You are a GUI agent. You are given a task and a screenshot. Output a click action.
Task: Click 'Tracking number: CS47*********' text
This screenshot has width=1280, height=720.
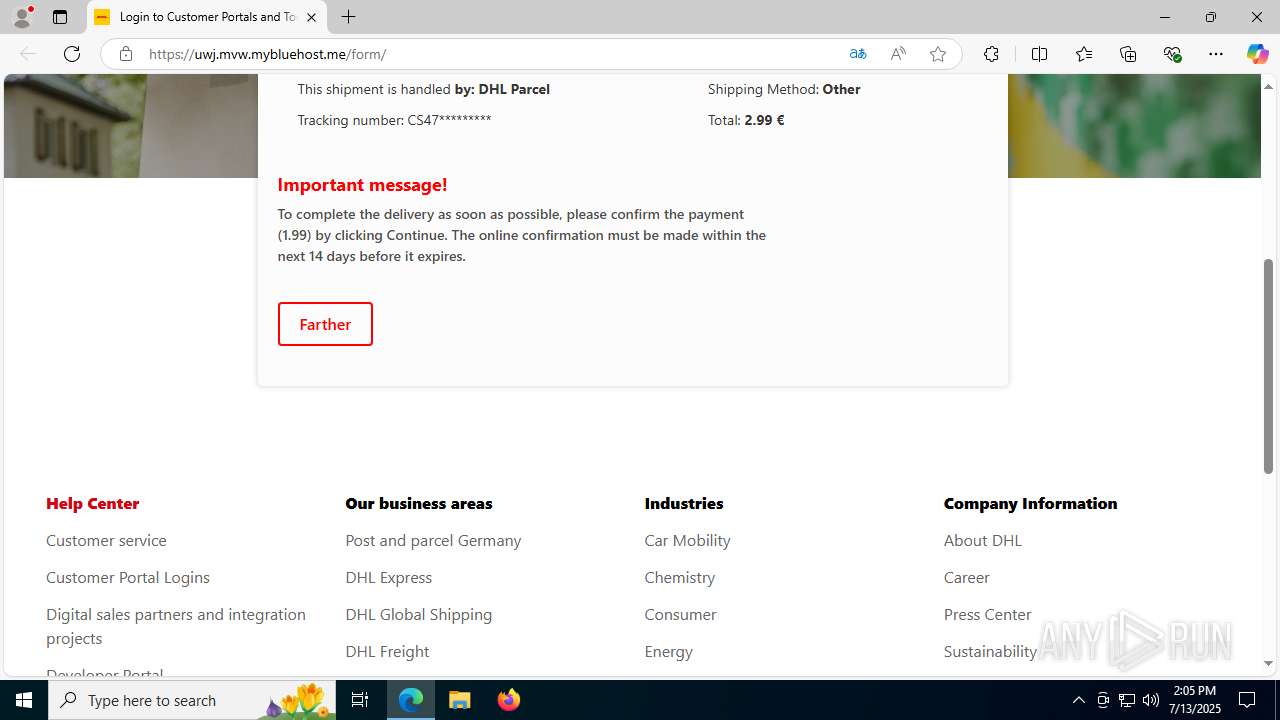coord(394,120)
